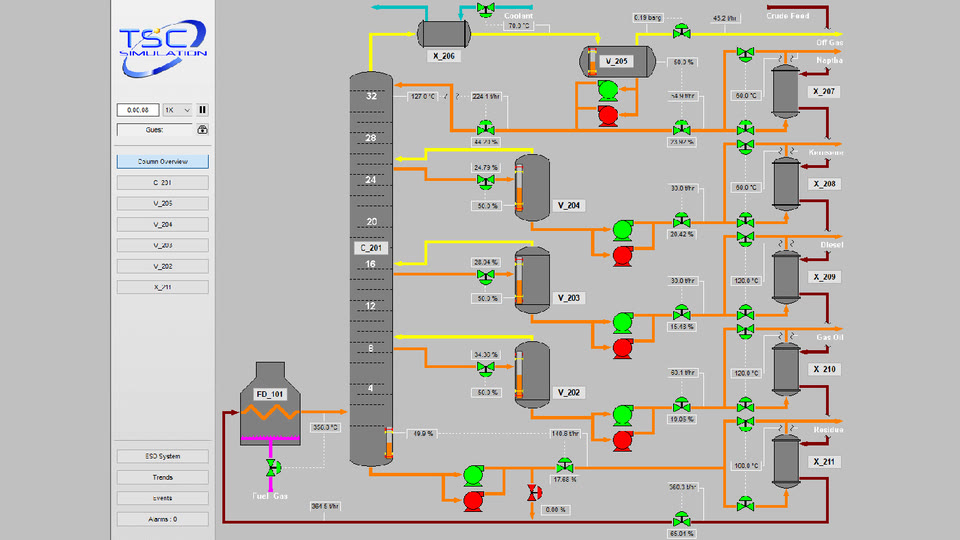Click the V_203 stripper level gauge
Image resolution: width=960 pixels, height=540 pixels.
point(519,280)
